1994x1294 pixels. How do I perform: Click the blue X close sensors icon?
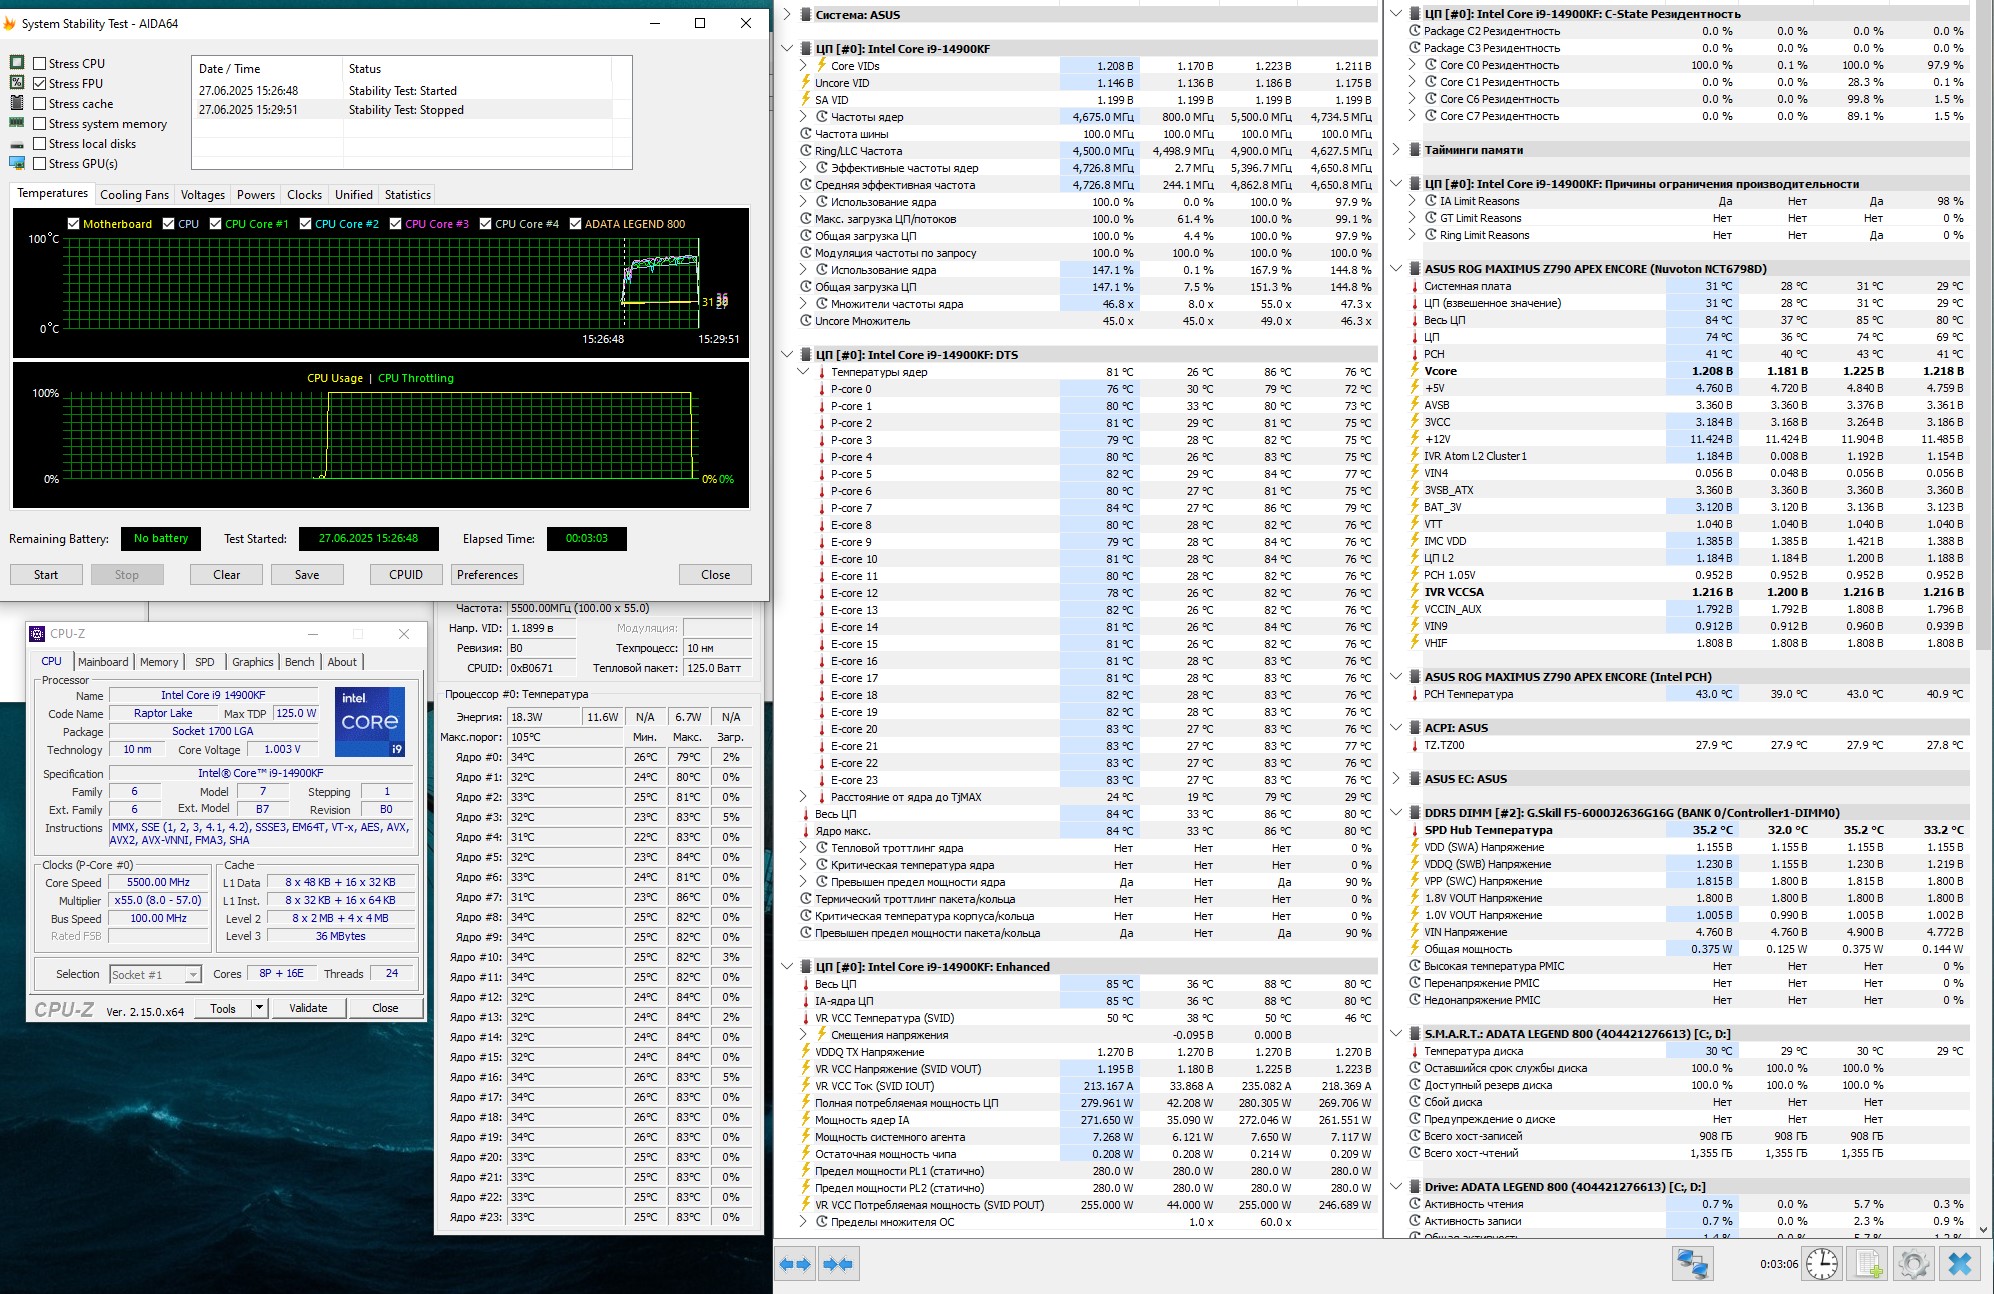1960,1264
